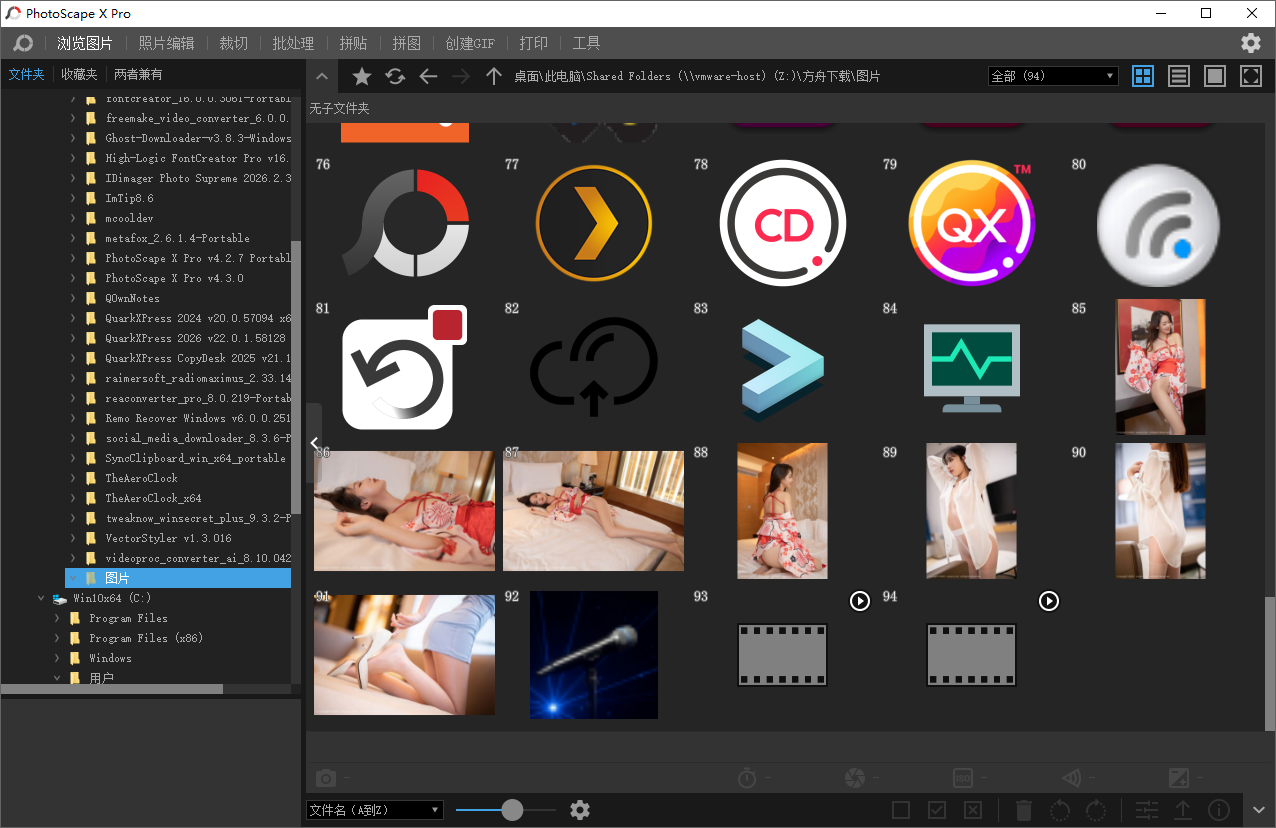The image size is (1276, 828).
Task: Click the folder tree horizontal scrollbar
Action: point(112,689)
